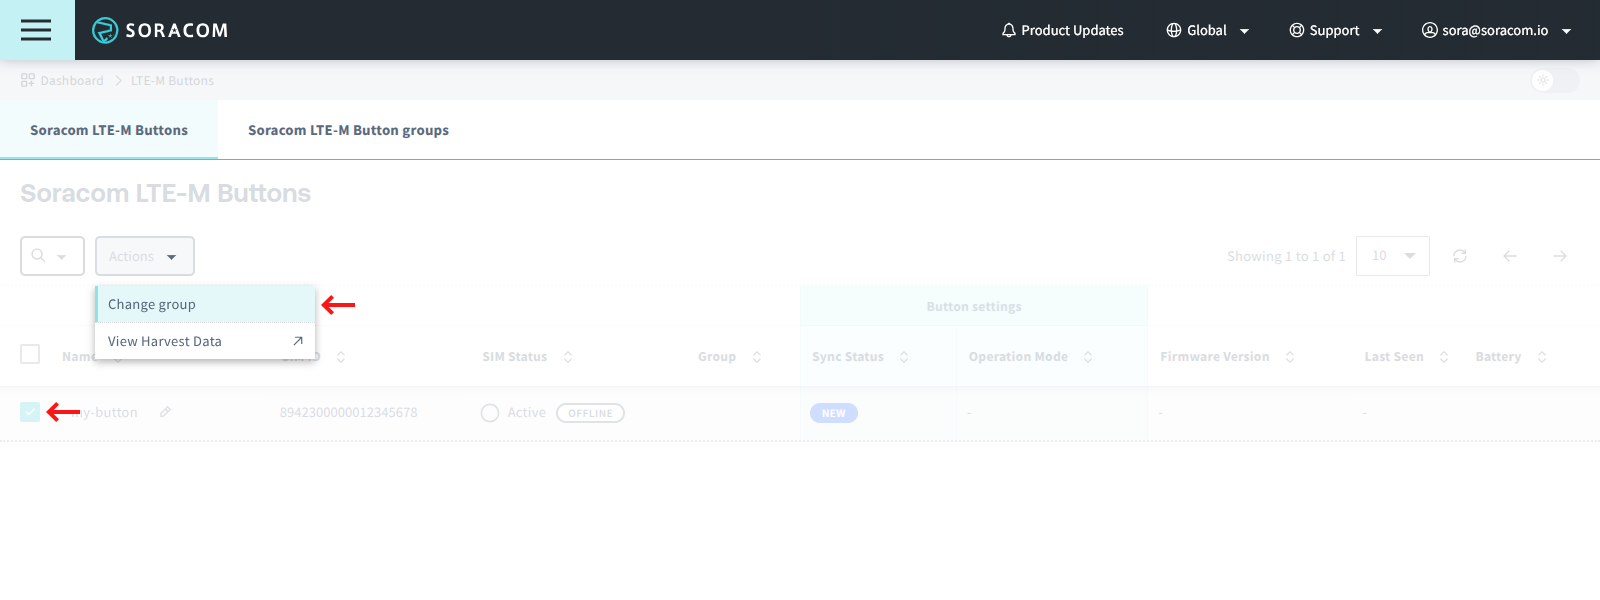Screen dimensions: 1600x600
Task: Open the hamburger navigation menu
Action: 36,30
